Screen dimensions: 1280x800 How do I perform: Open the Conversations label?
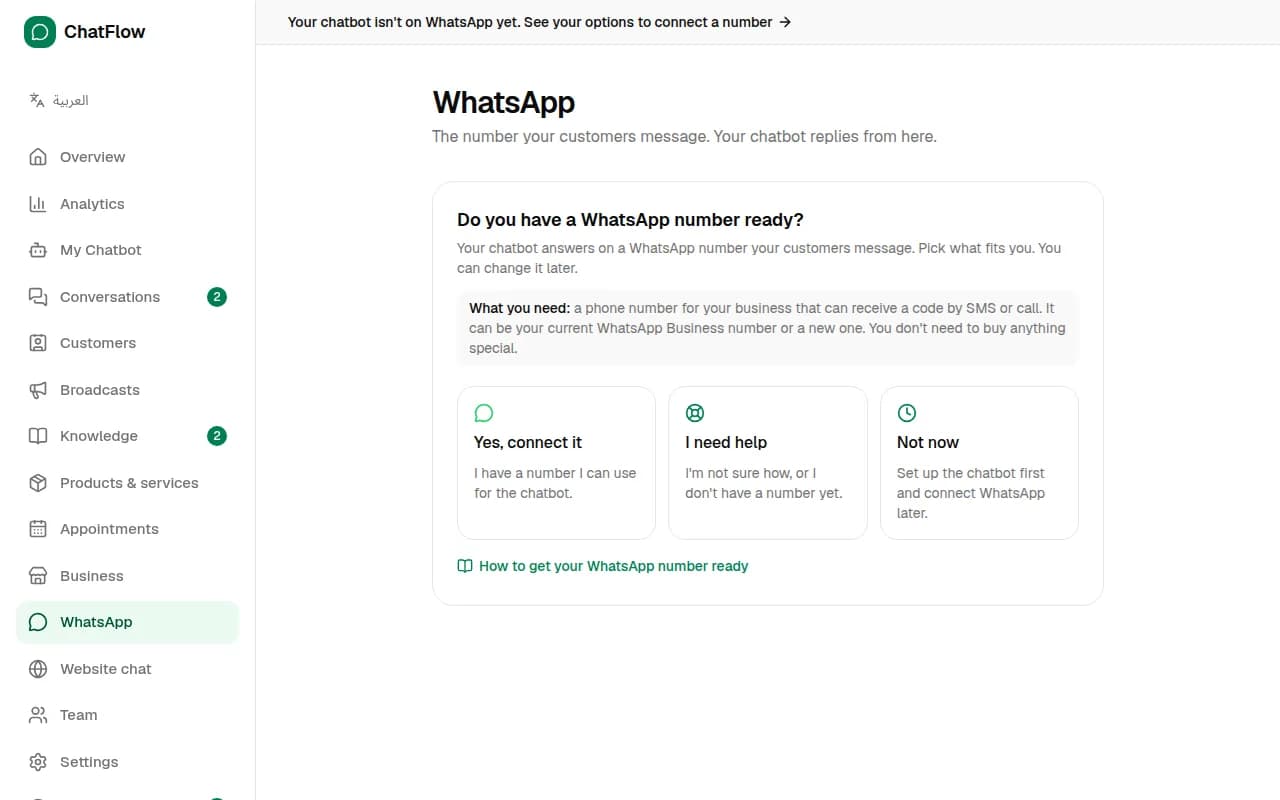tap(110, 297)
